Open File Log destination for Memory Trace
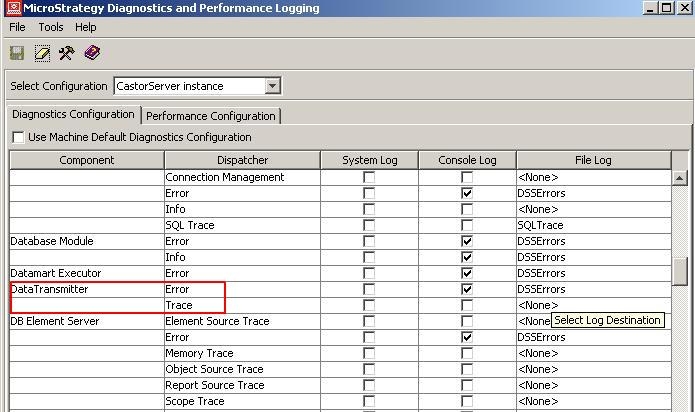The image size is (695, 412). [593, 353]
